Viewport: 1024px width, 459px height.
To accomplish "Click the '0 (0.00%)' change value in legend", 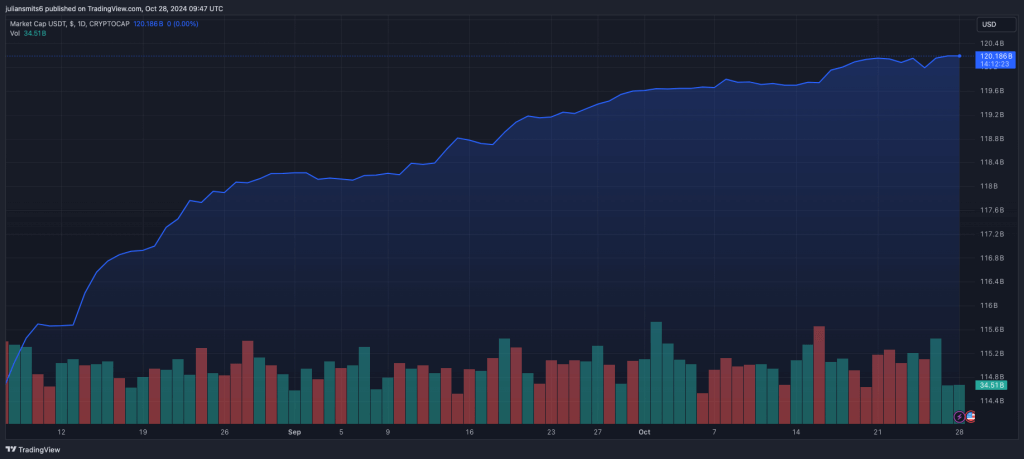I will pyautogui.click(x=182, y=24).
